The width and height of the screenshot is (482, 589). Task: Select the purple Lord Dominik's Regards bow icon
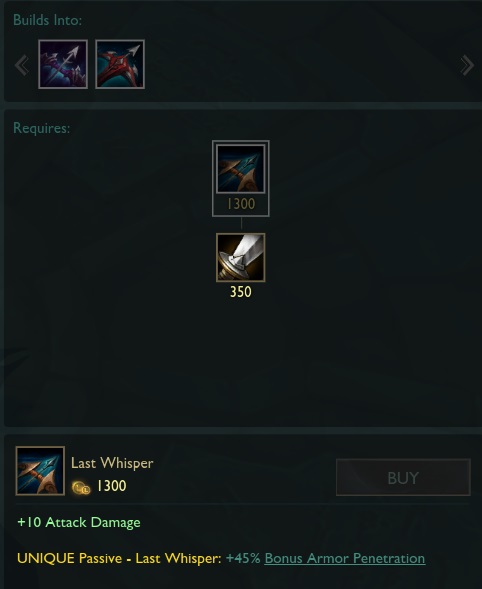click(63, 64)
